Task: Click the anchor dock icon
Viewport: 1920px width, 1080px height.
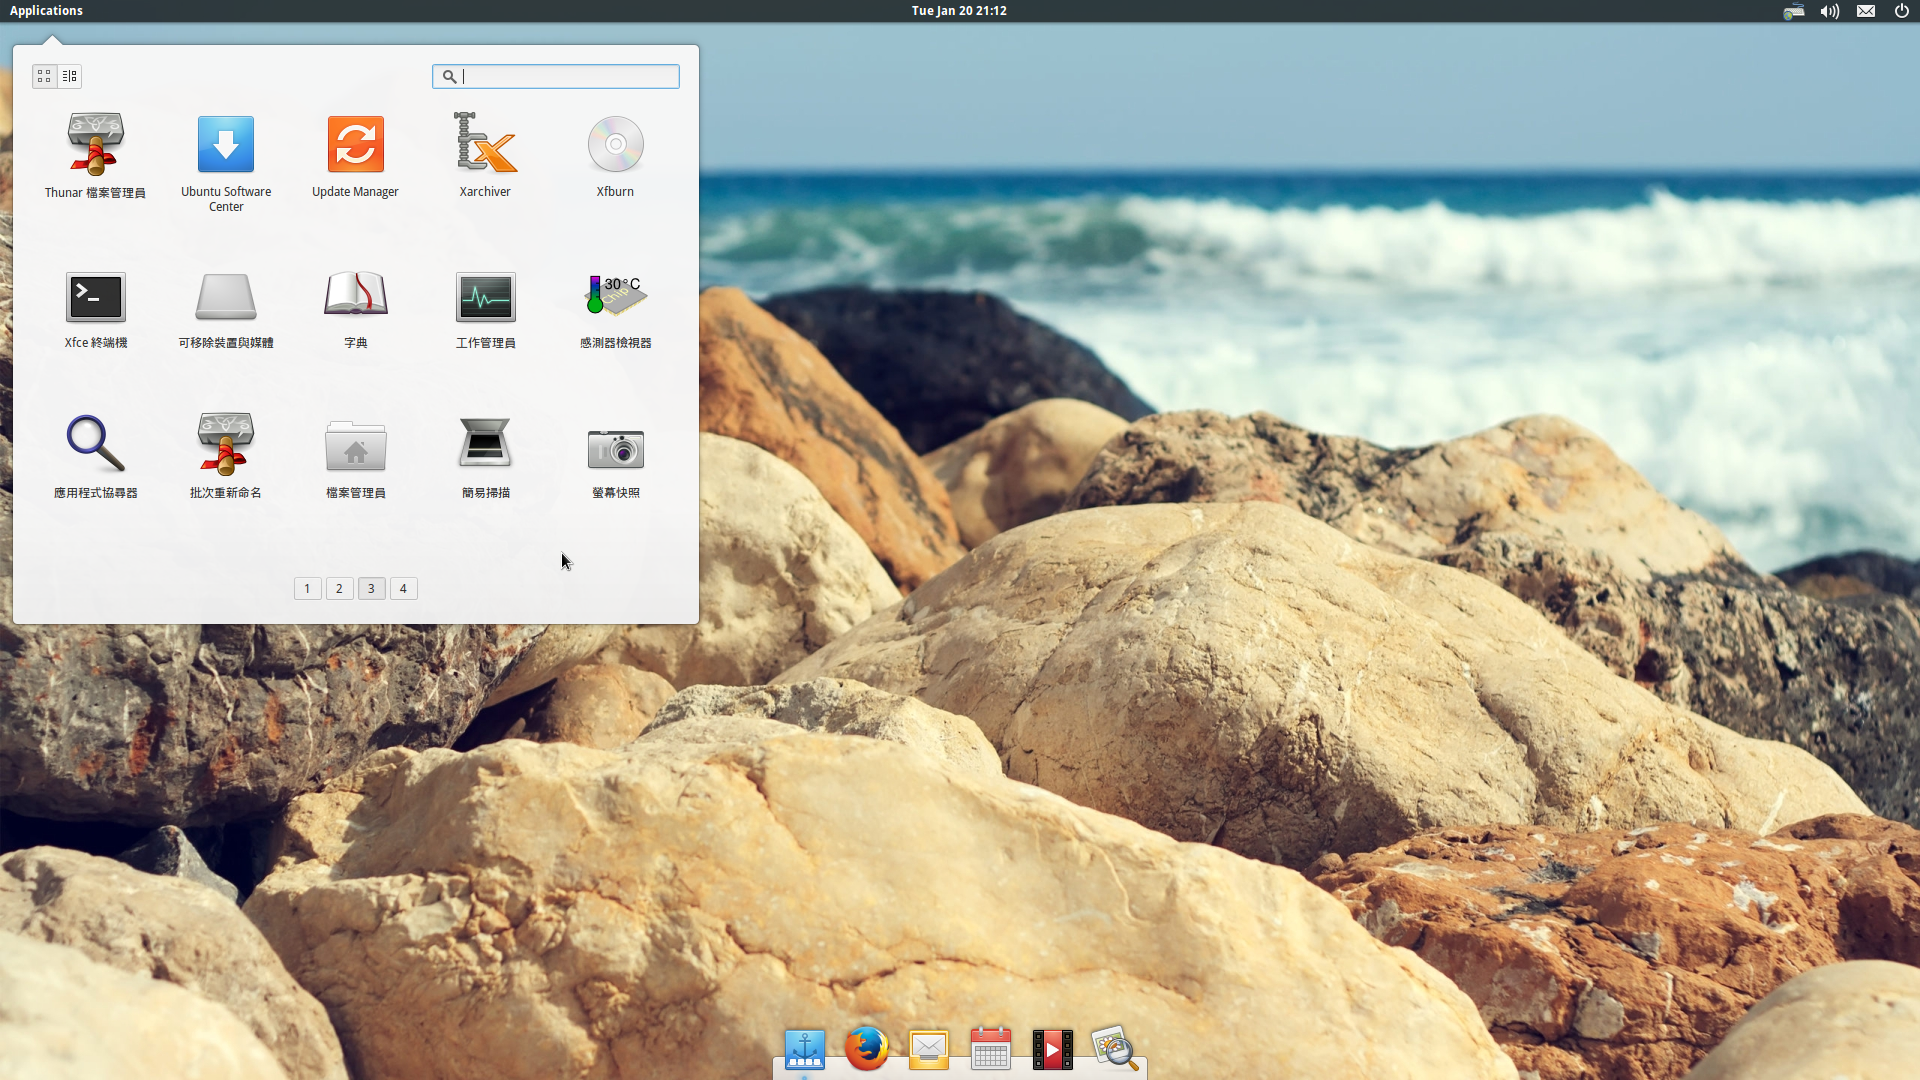Action: (x=805, y=1049)
